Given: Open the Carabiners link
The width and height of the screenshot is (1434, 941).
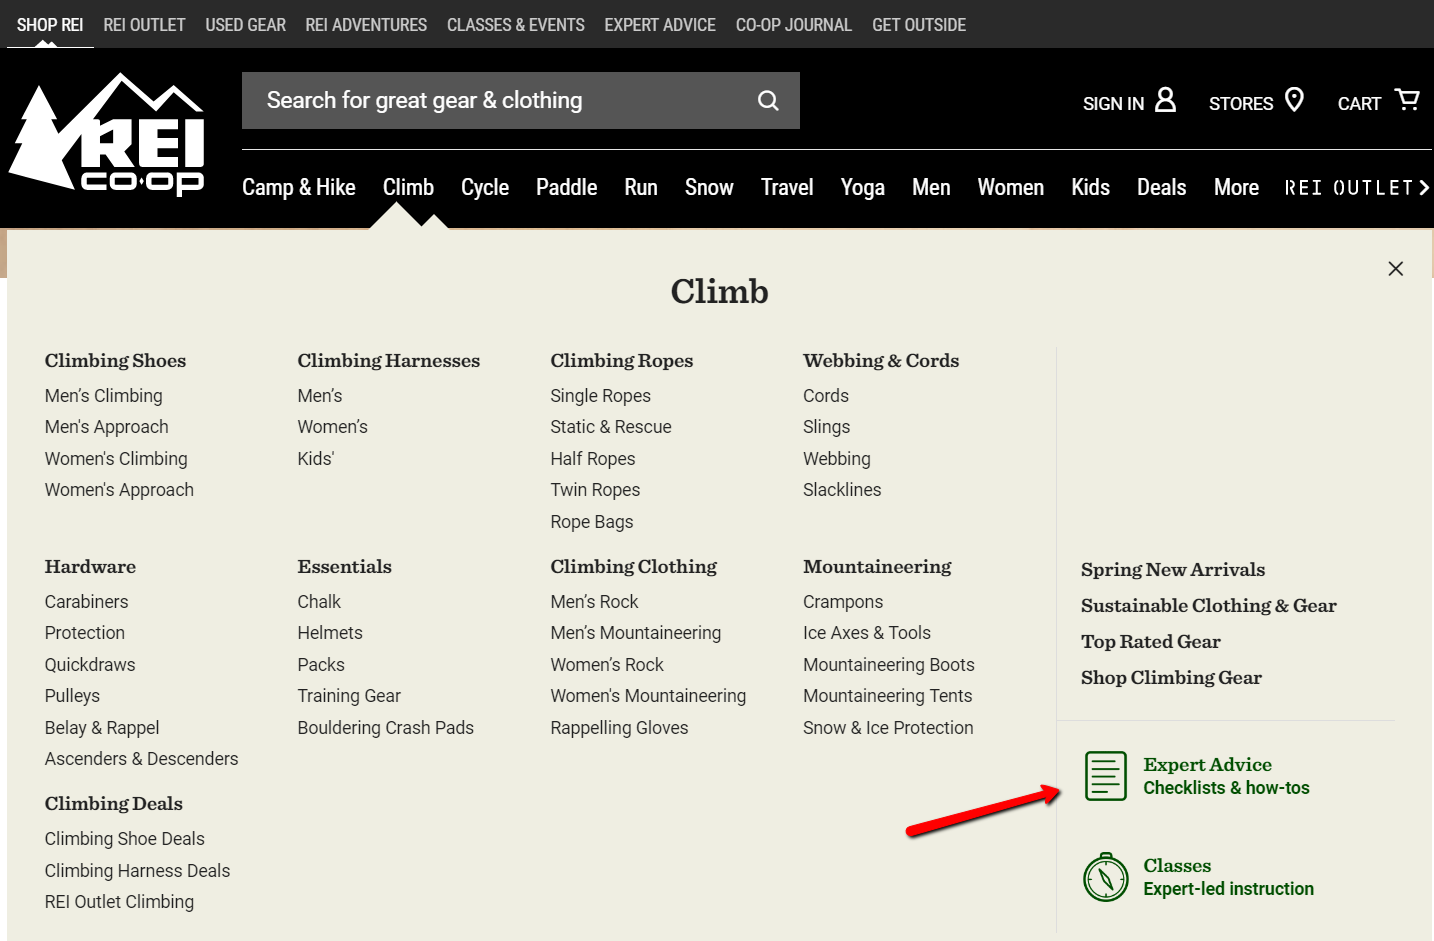Looking at the screenshot, I should 86,602.
